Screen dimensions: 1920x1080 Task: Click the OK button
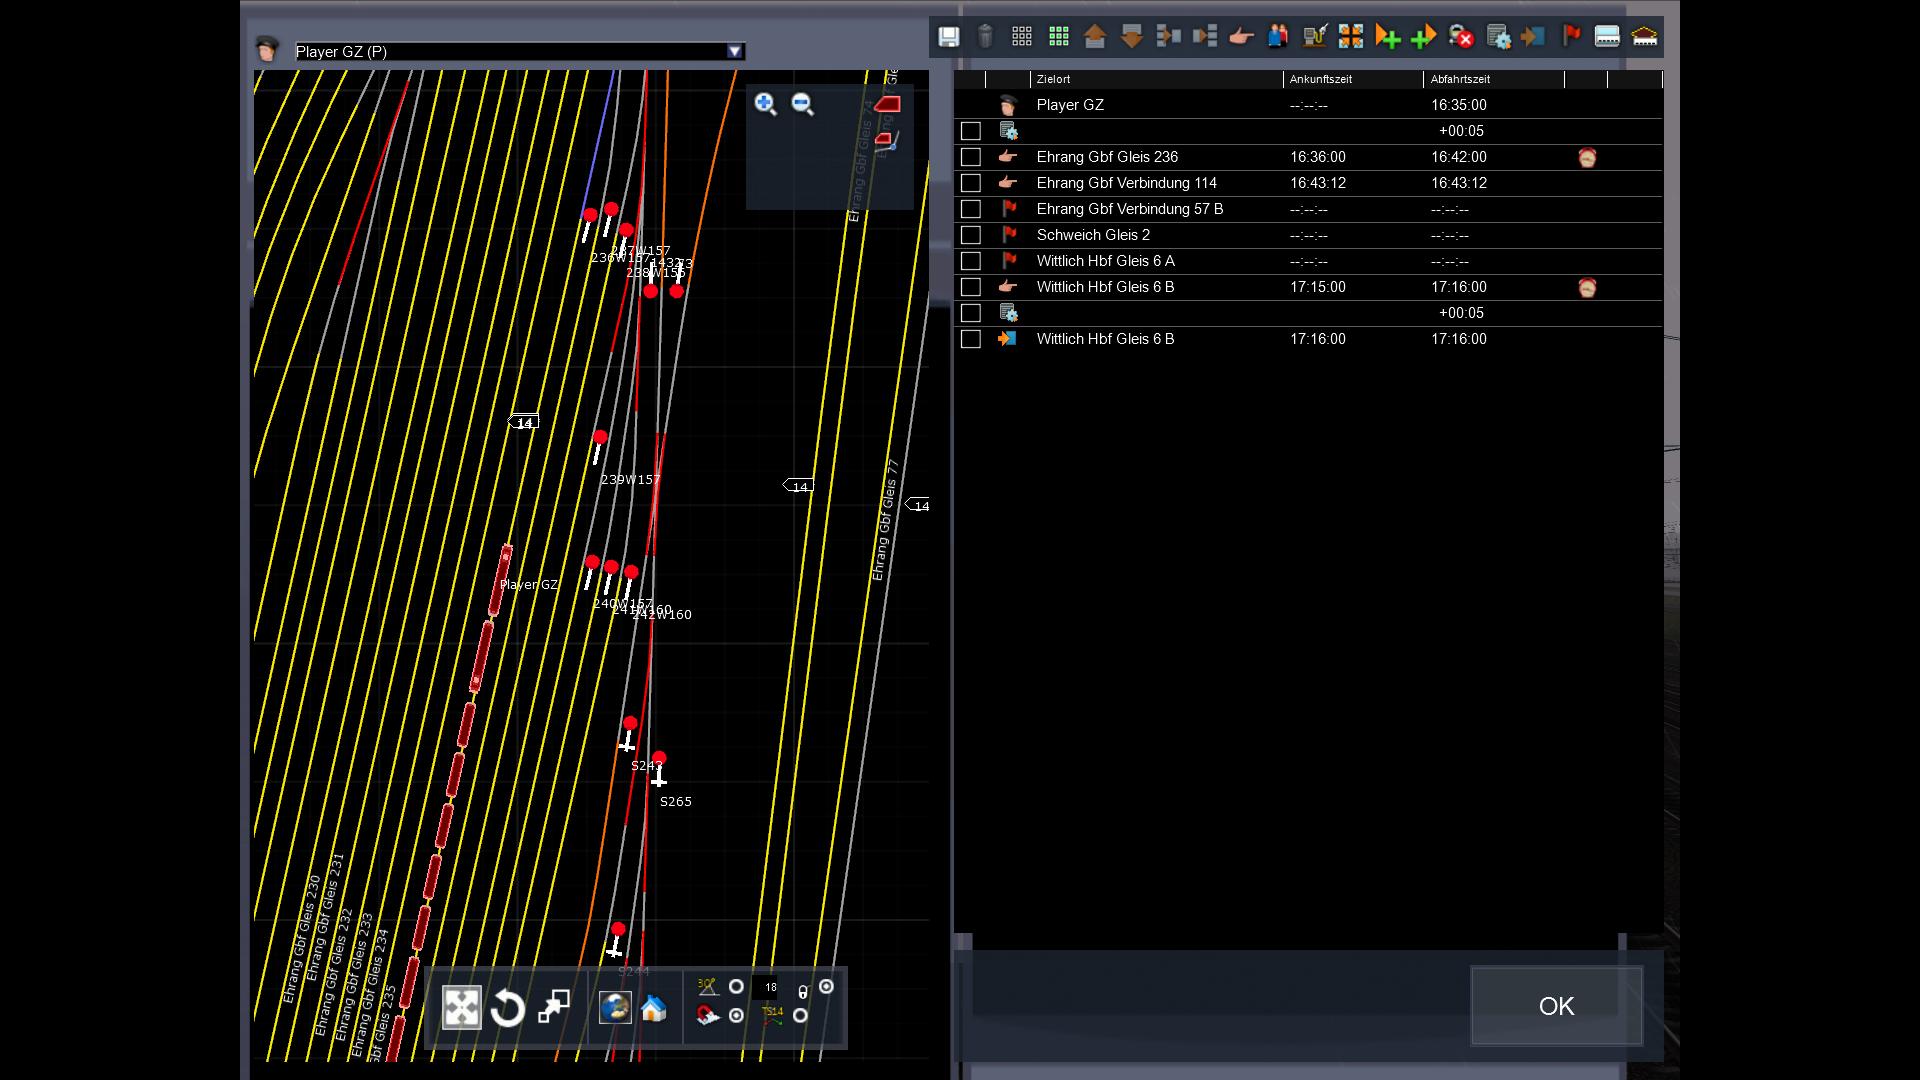tap(1556, 1006)
